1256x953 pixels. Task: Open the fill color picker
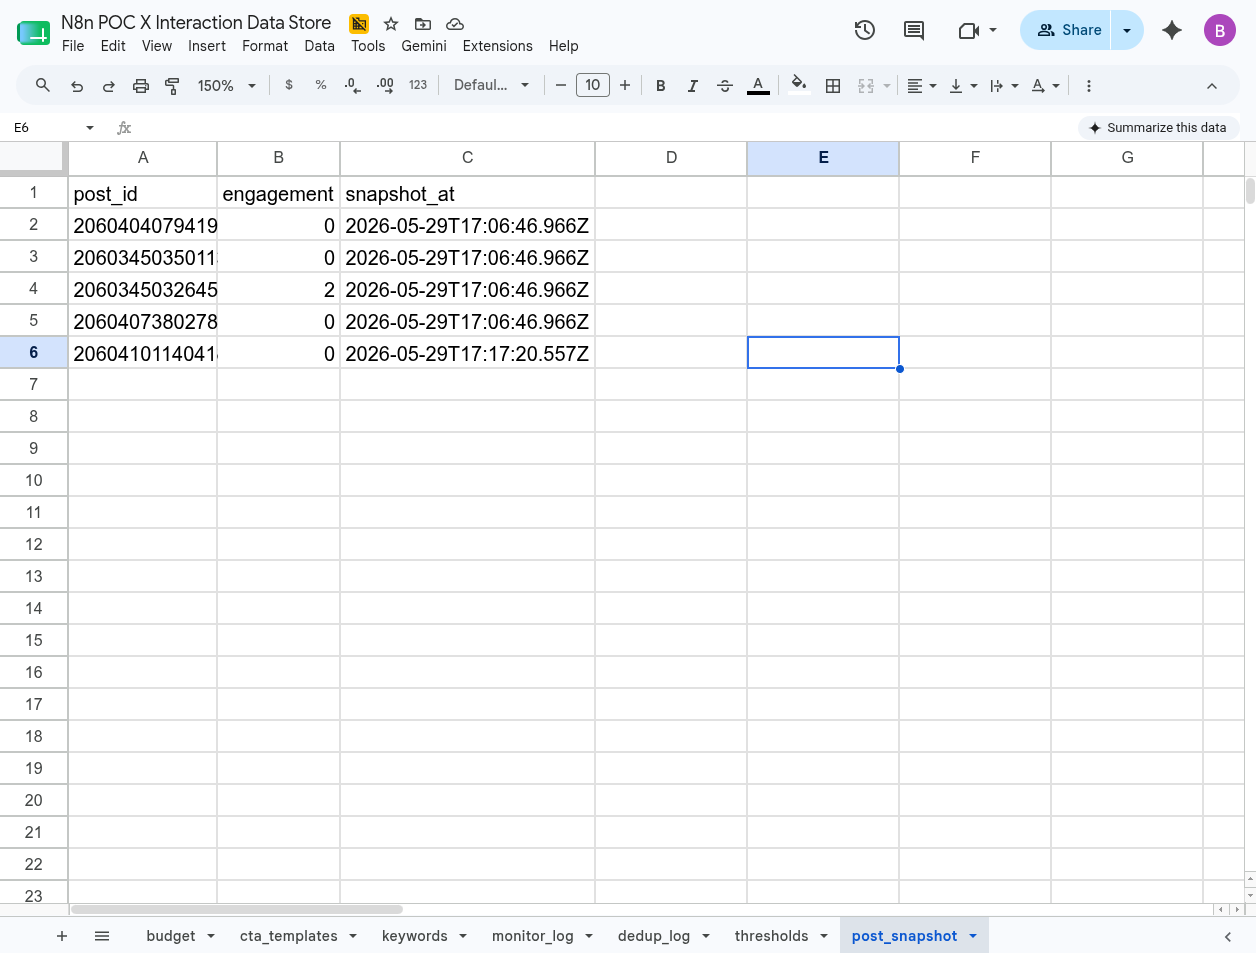point(798,86)
